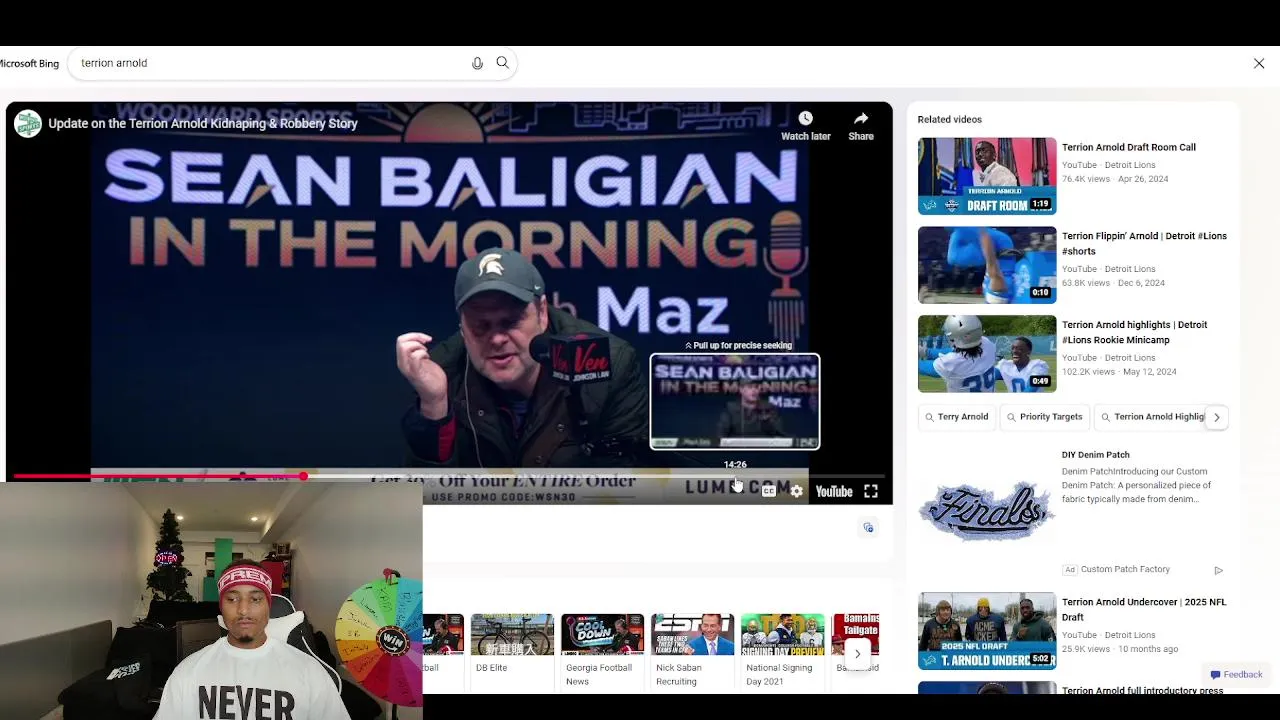Open the 'National Signing Day 2021' related card
1280x720 pixels.
[x=782, y=651]
